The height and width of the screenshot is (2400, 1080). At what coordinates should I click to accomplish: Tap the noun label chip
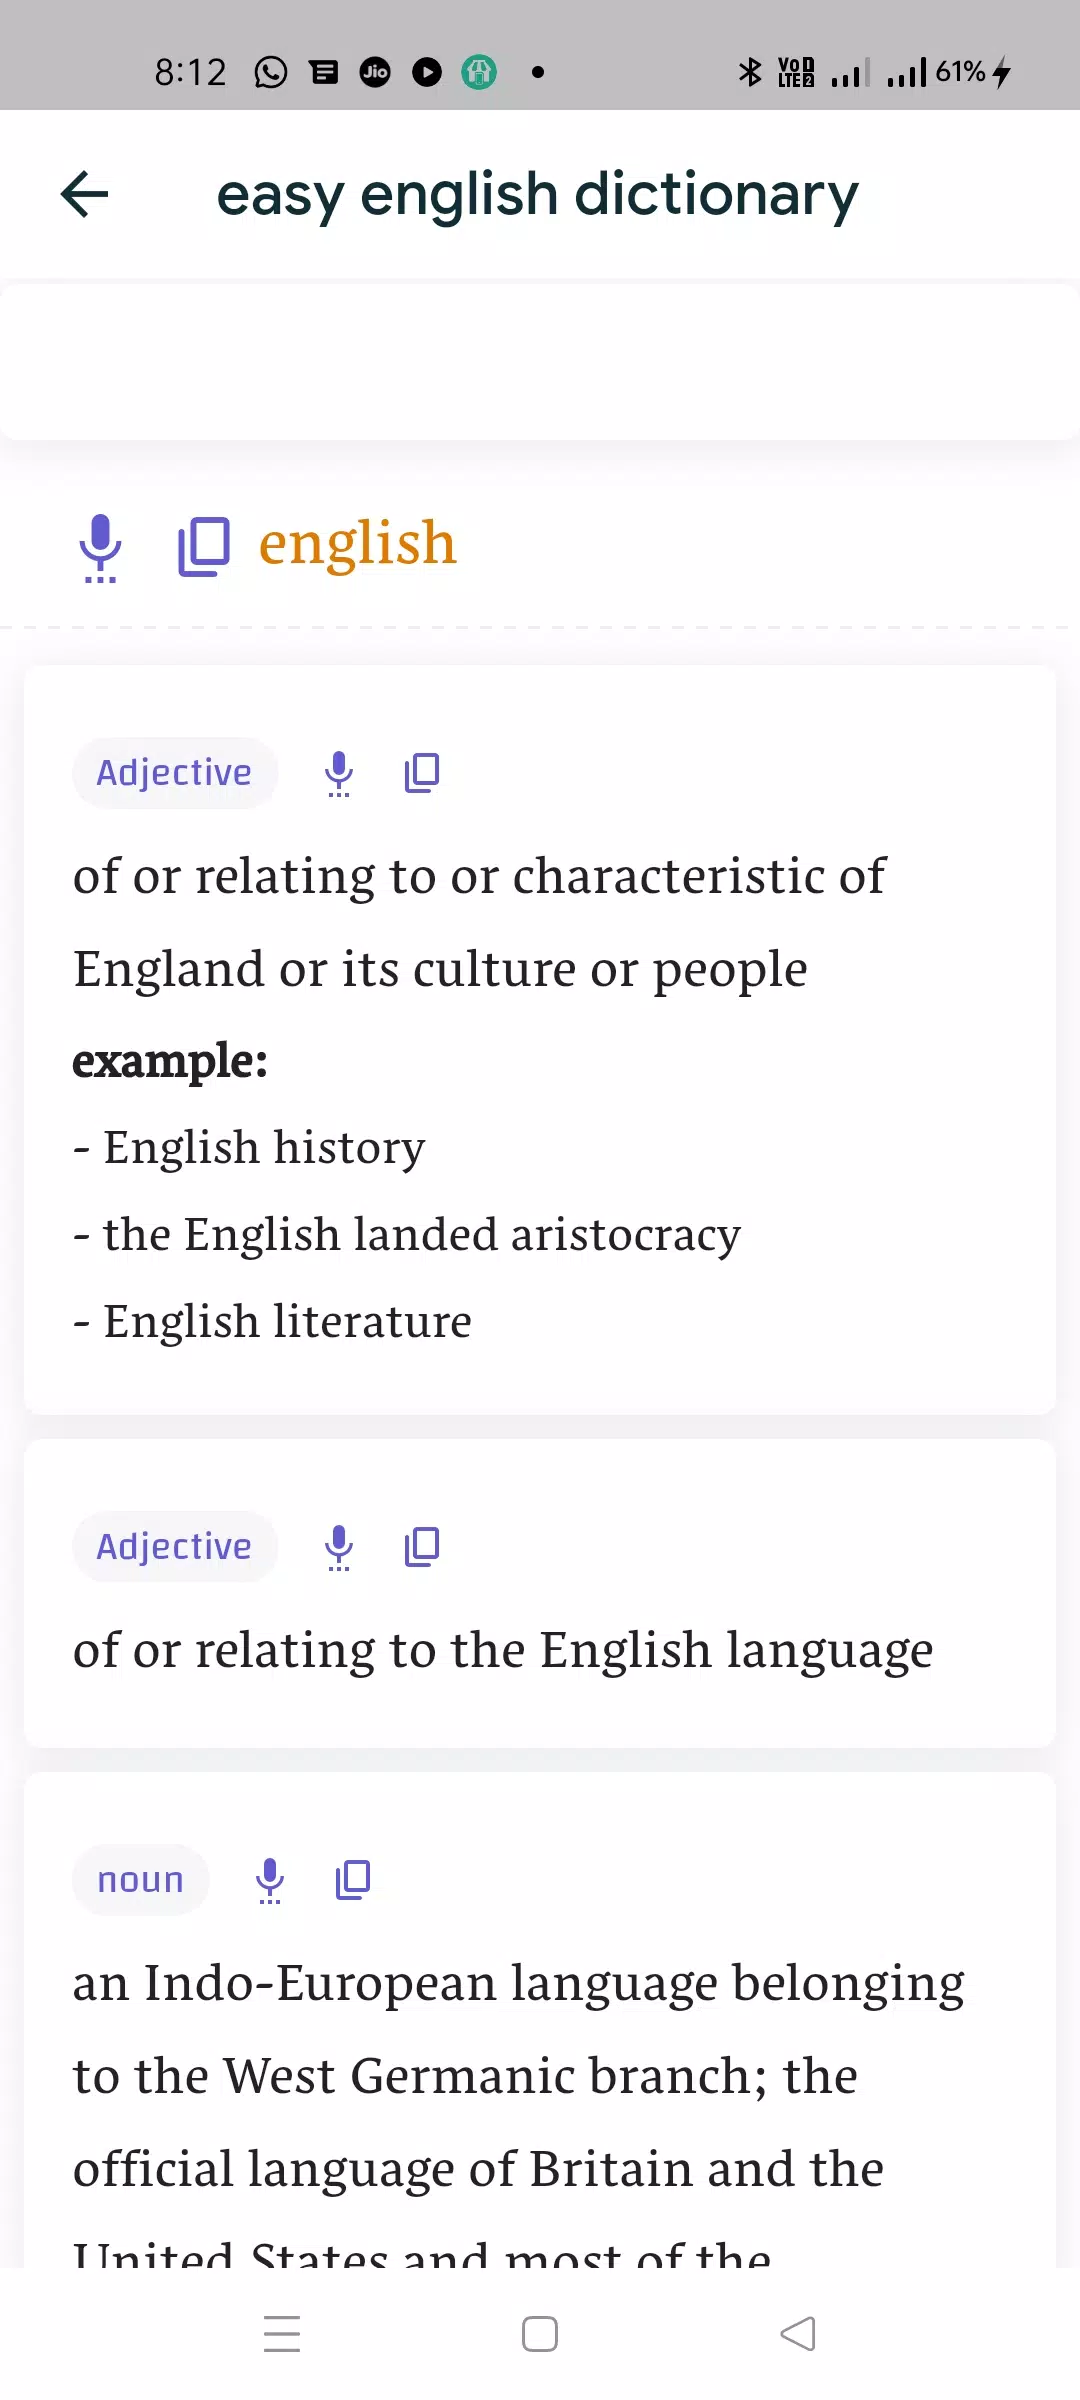click(x=140, y=1880)
